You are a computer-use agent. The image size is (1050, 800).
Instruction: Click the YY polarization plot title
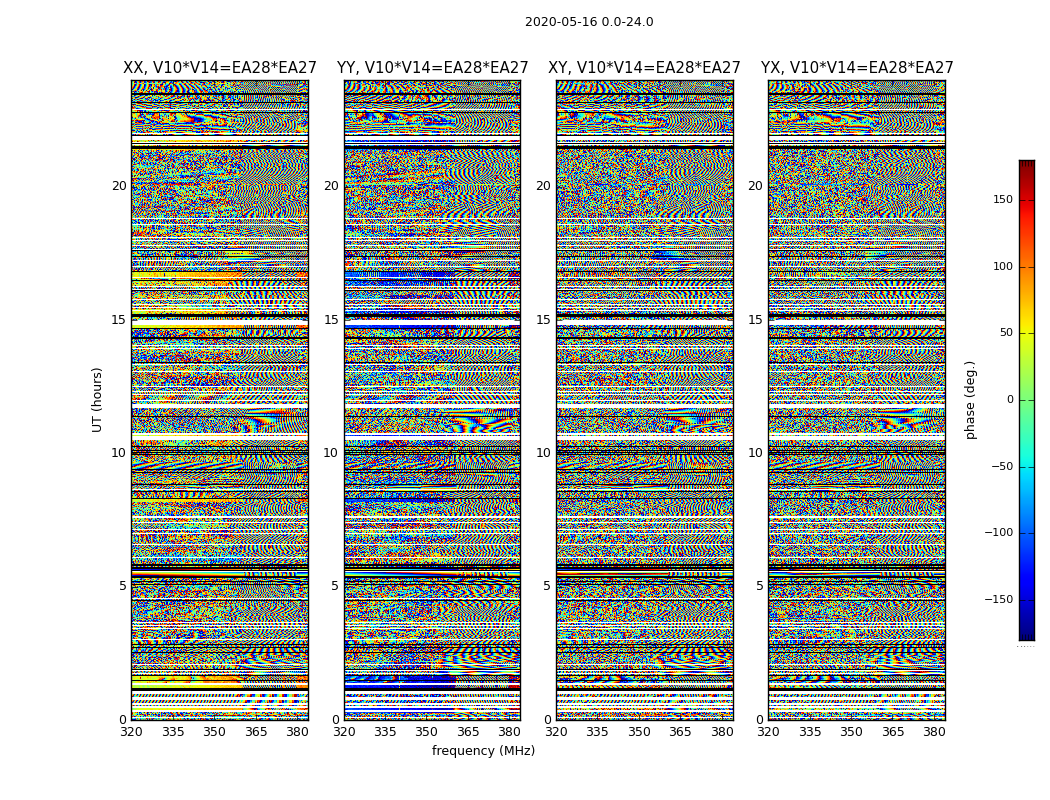(x=433, y=68)
